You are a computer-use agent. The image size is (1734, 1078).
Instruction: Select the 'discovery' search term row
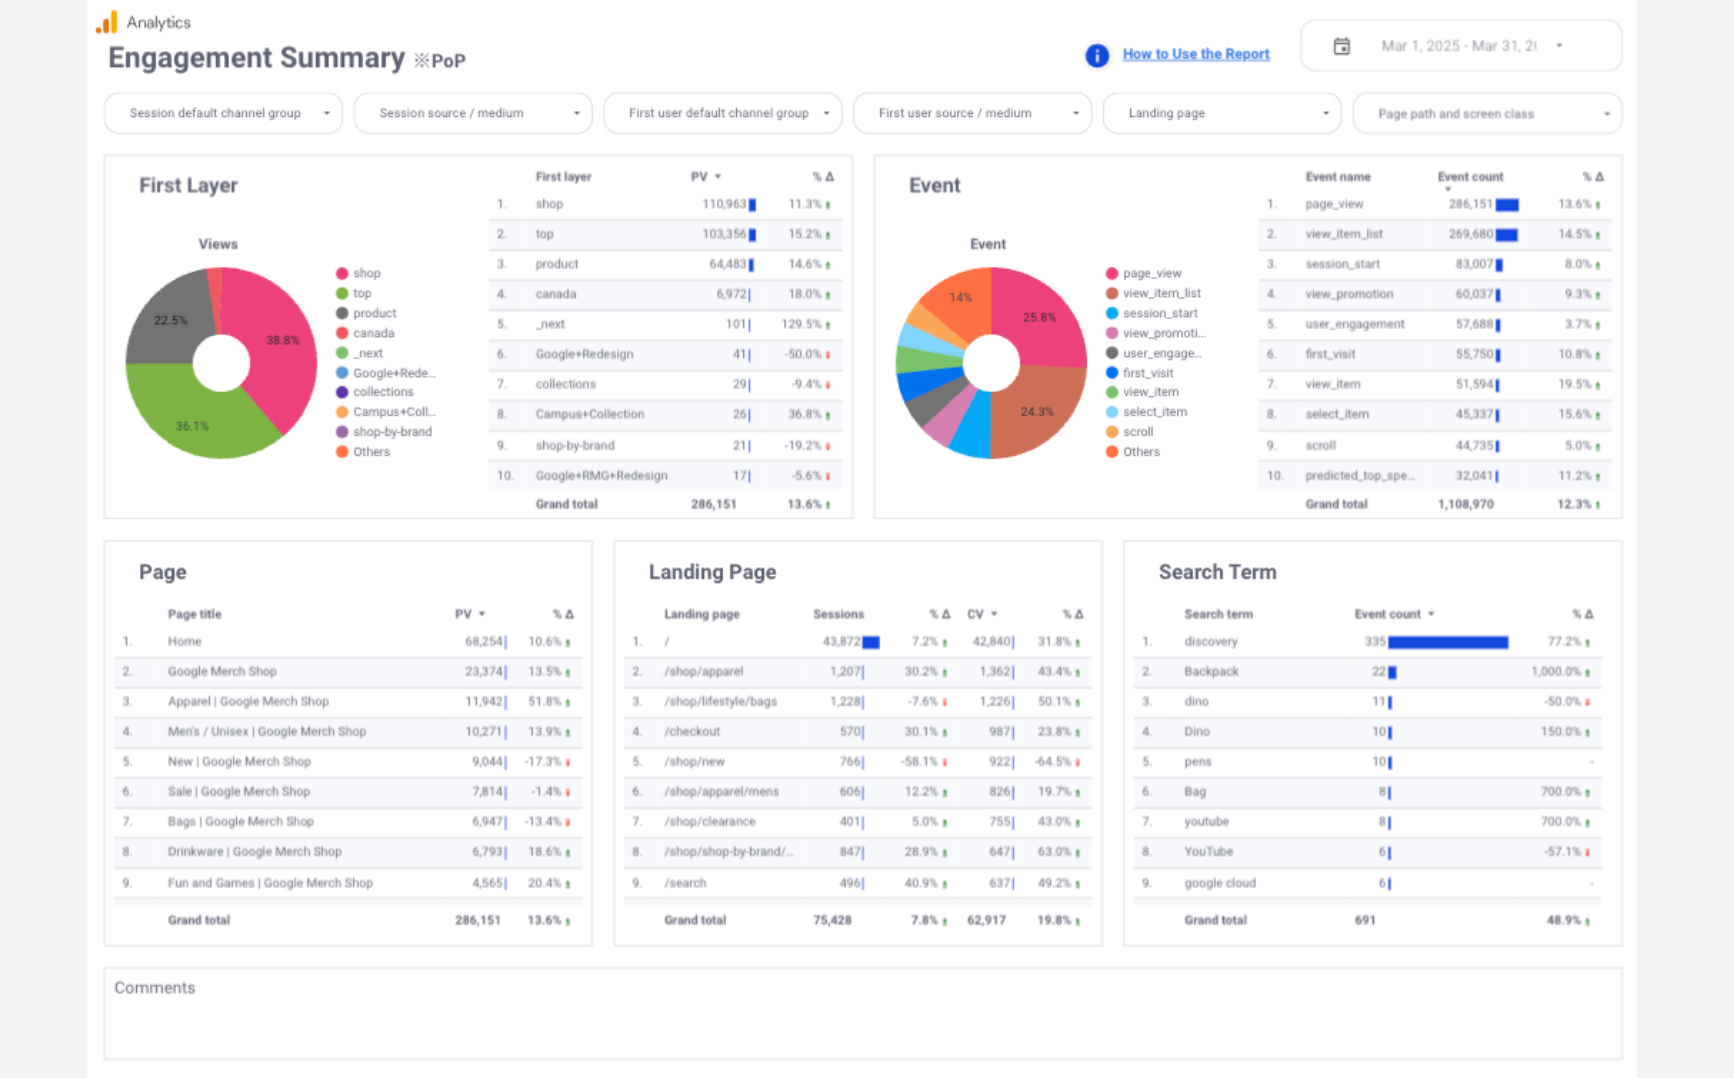click(1210, 642)
